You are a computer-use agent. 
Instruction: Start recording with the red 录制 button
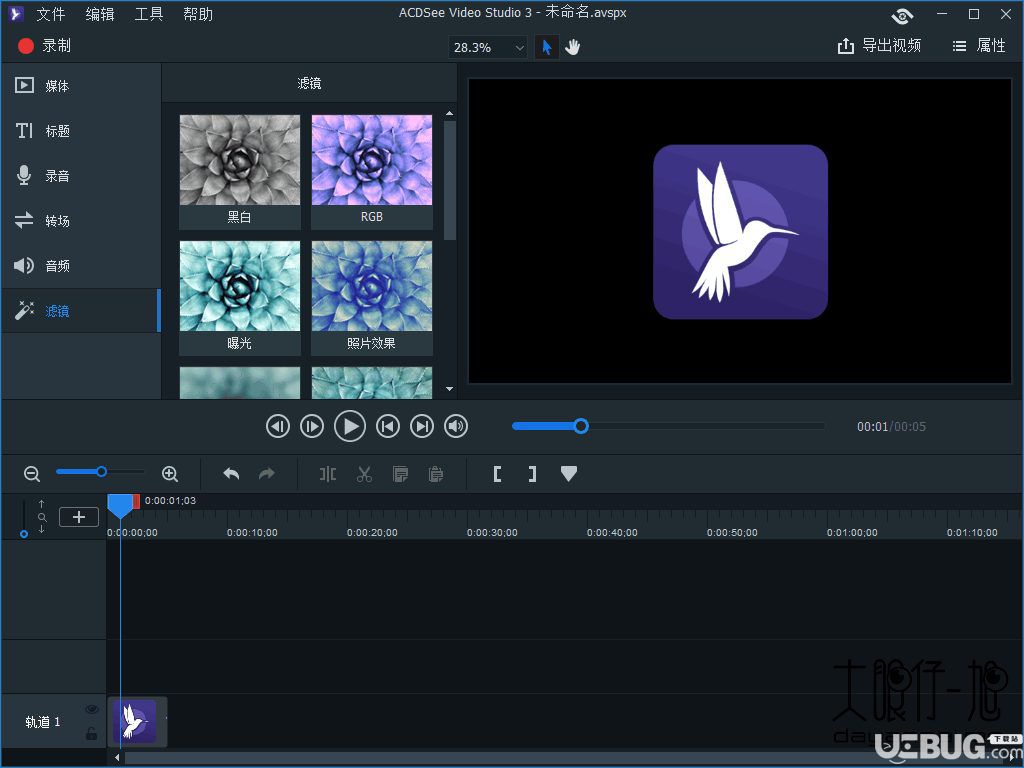[44, 46]
